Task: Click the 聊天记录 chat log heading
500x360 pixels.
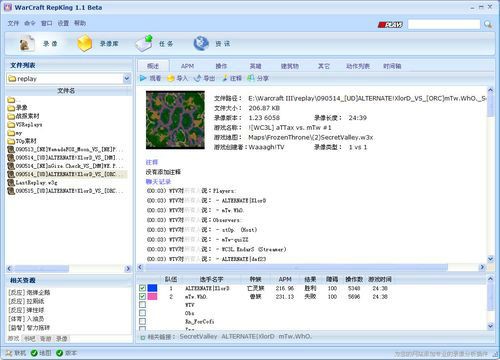Action: point(158,182)
